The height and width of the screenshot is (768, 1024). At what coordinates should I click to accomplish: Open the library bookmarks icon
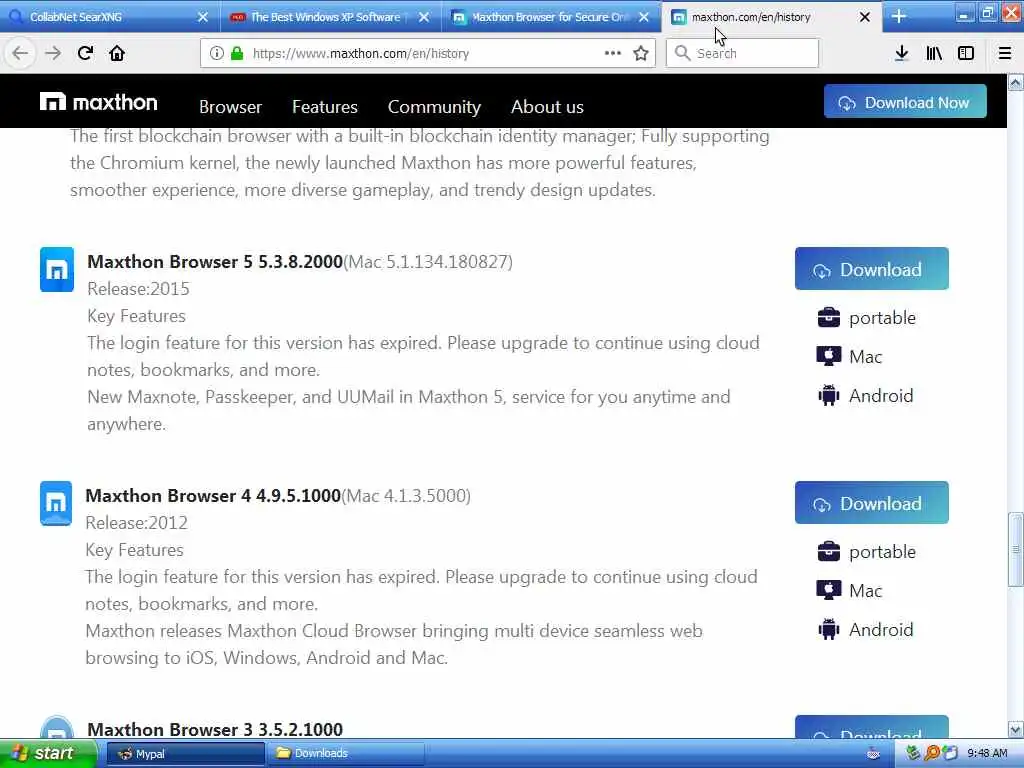tap(934, 53)
